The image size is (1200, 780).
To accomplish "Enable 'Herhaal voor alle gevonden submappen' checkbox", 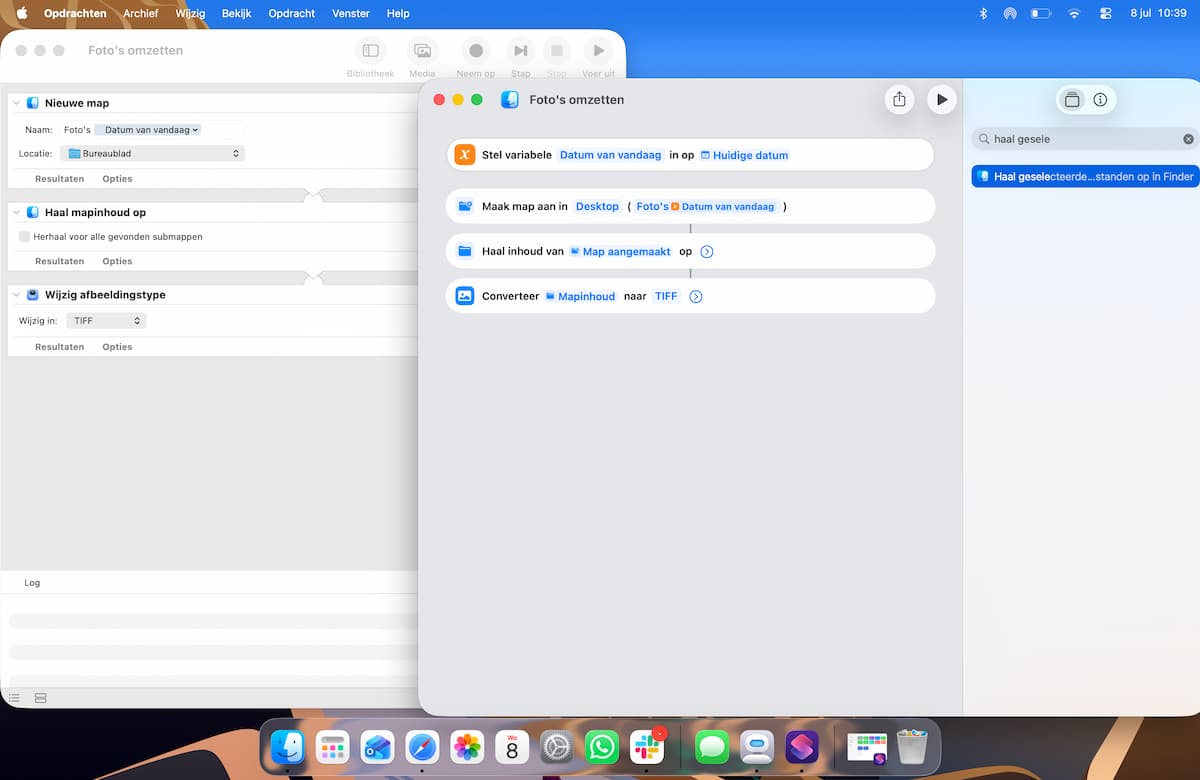I will coord(24,237).
